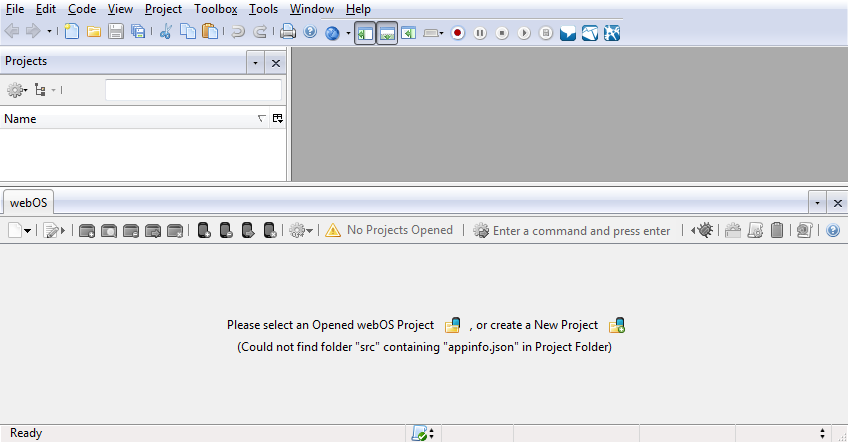
Task: Preview in browser with the globe icon
Action: tap(332, 33)
